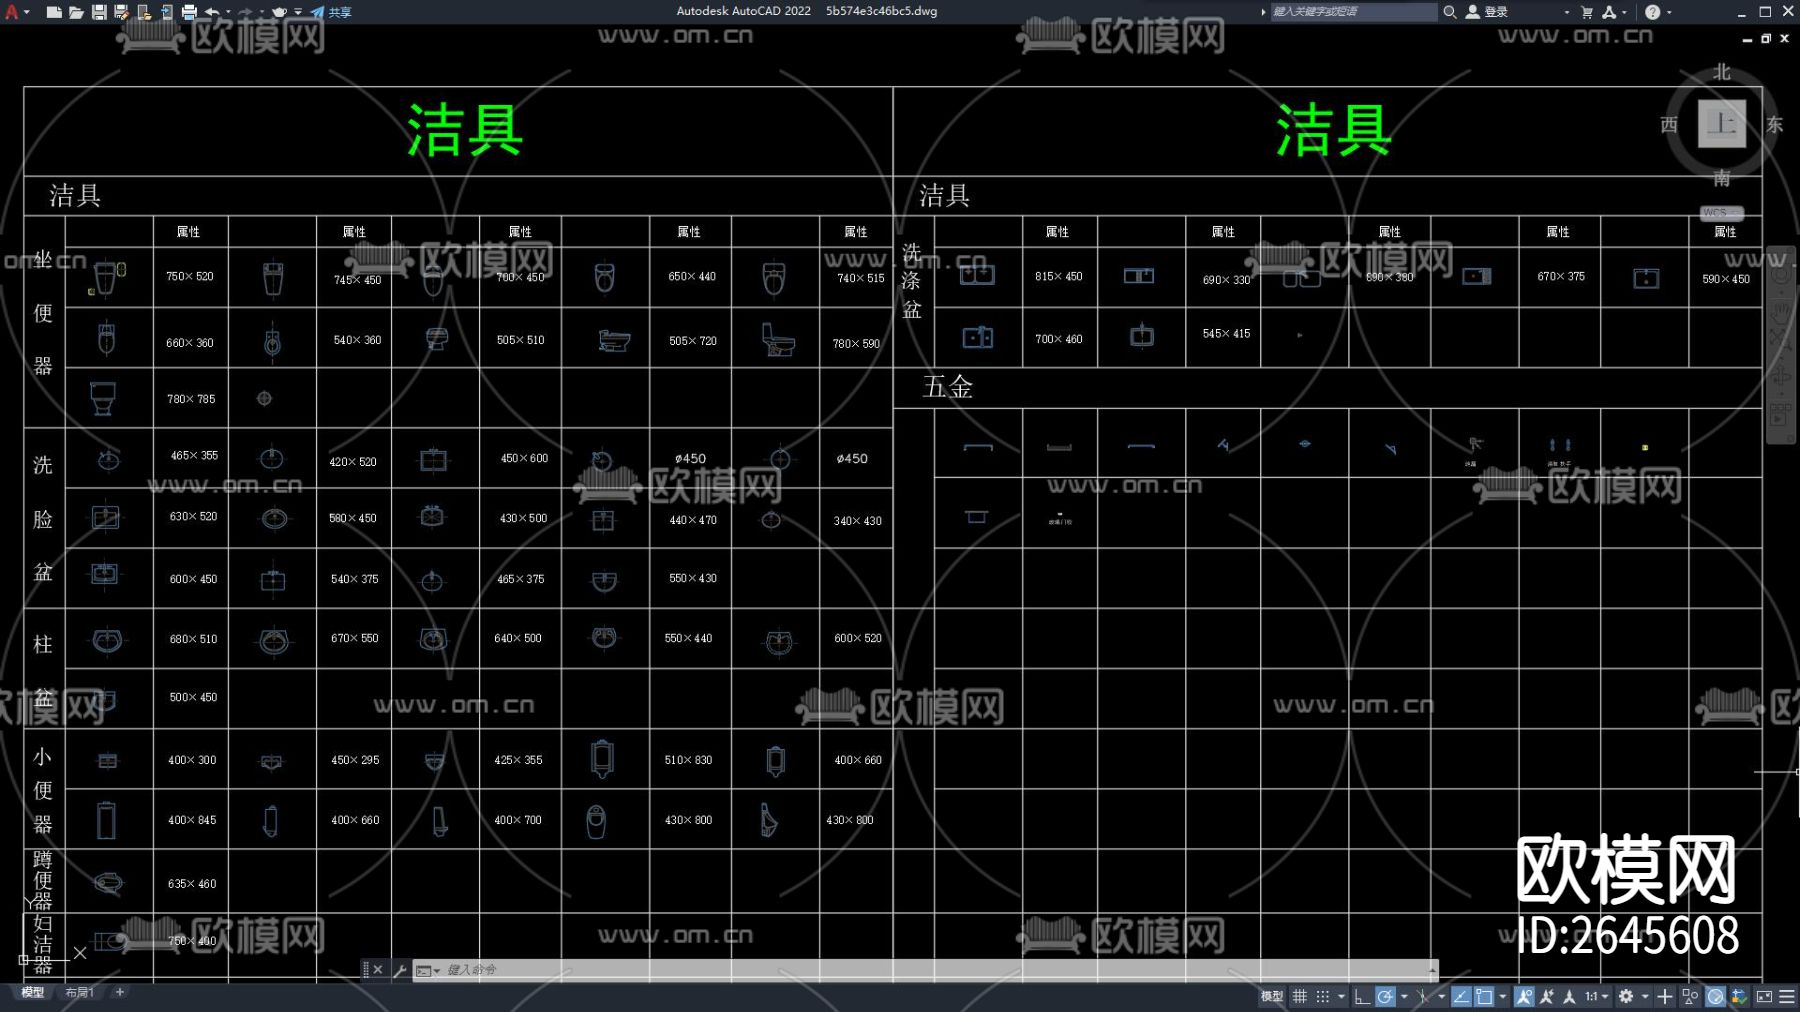Click the Open file folder icon
This screenshot has width=1800, height=1012.
(77, 12)
